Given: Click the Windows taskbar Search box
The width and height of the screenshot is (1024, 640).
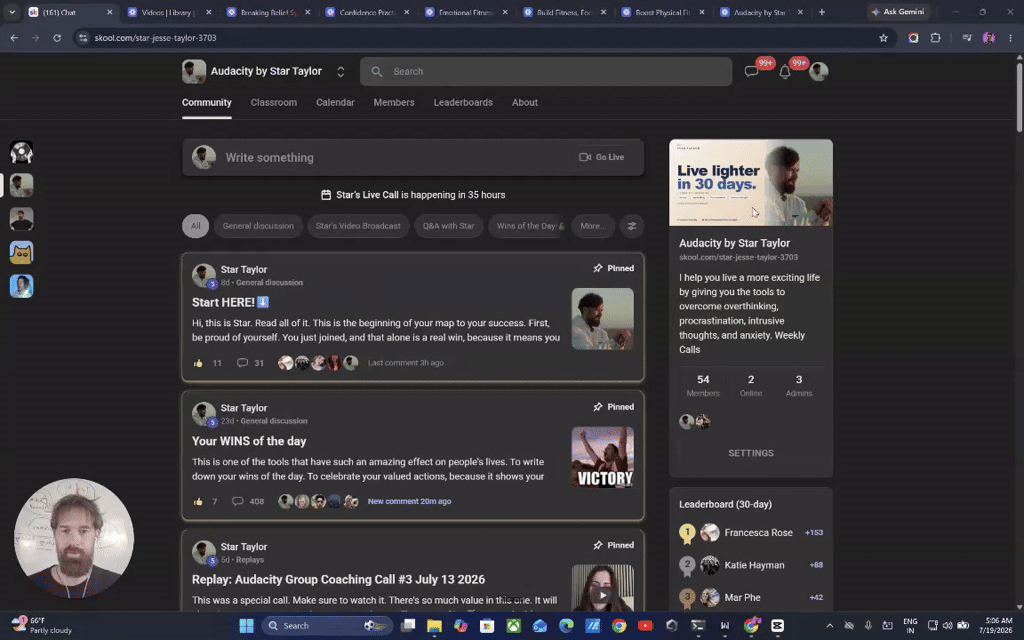Looking at the screenshot, I should (x=328, y=626).
